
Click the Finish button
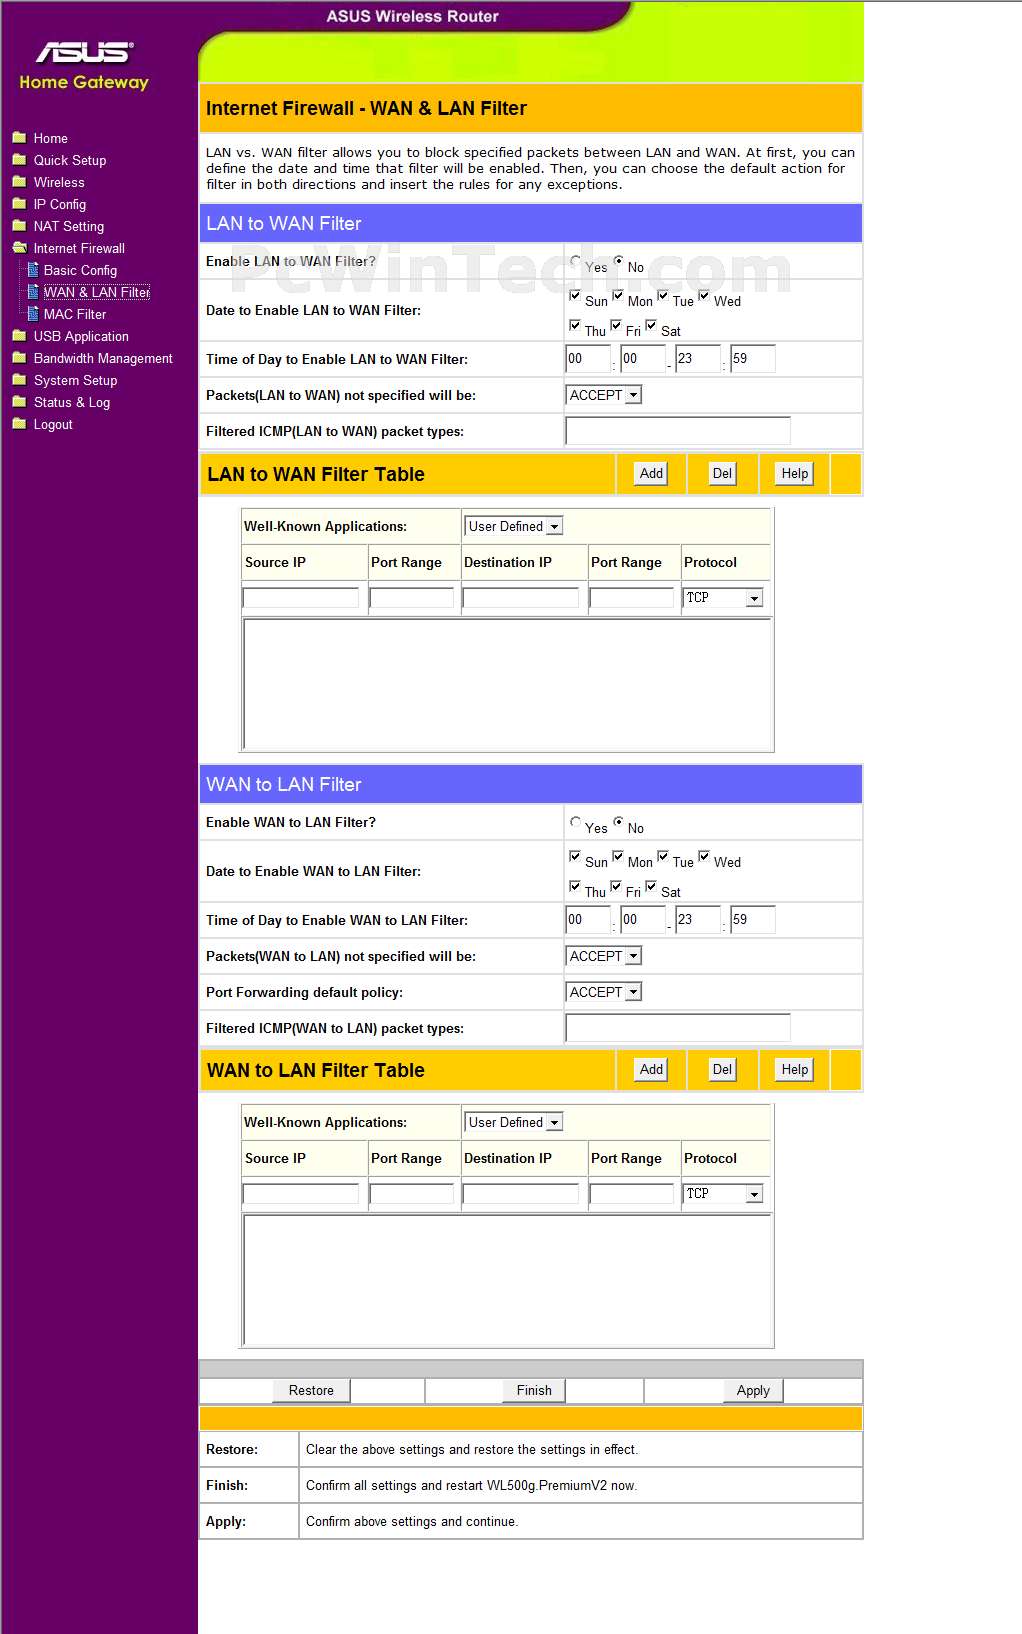534,1390
